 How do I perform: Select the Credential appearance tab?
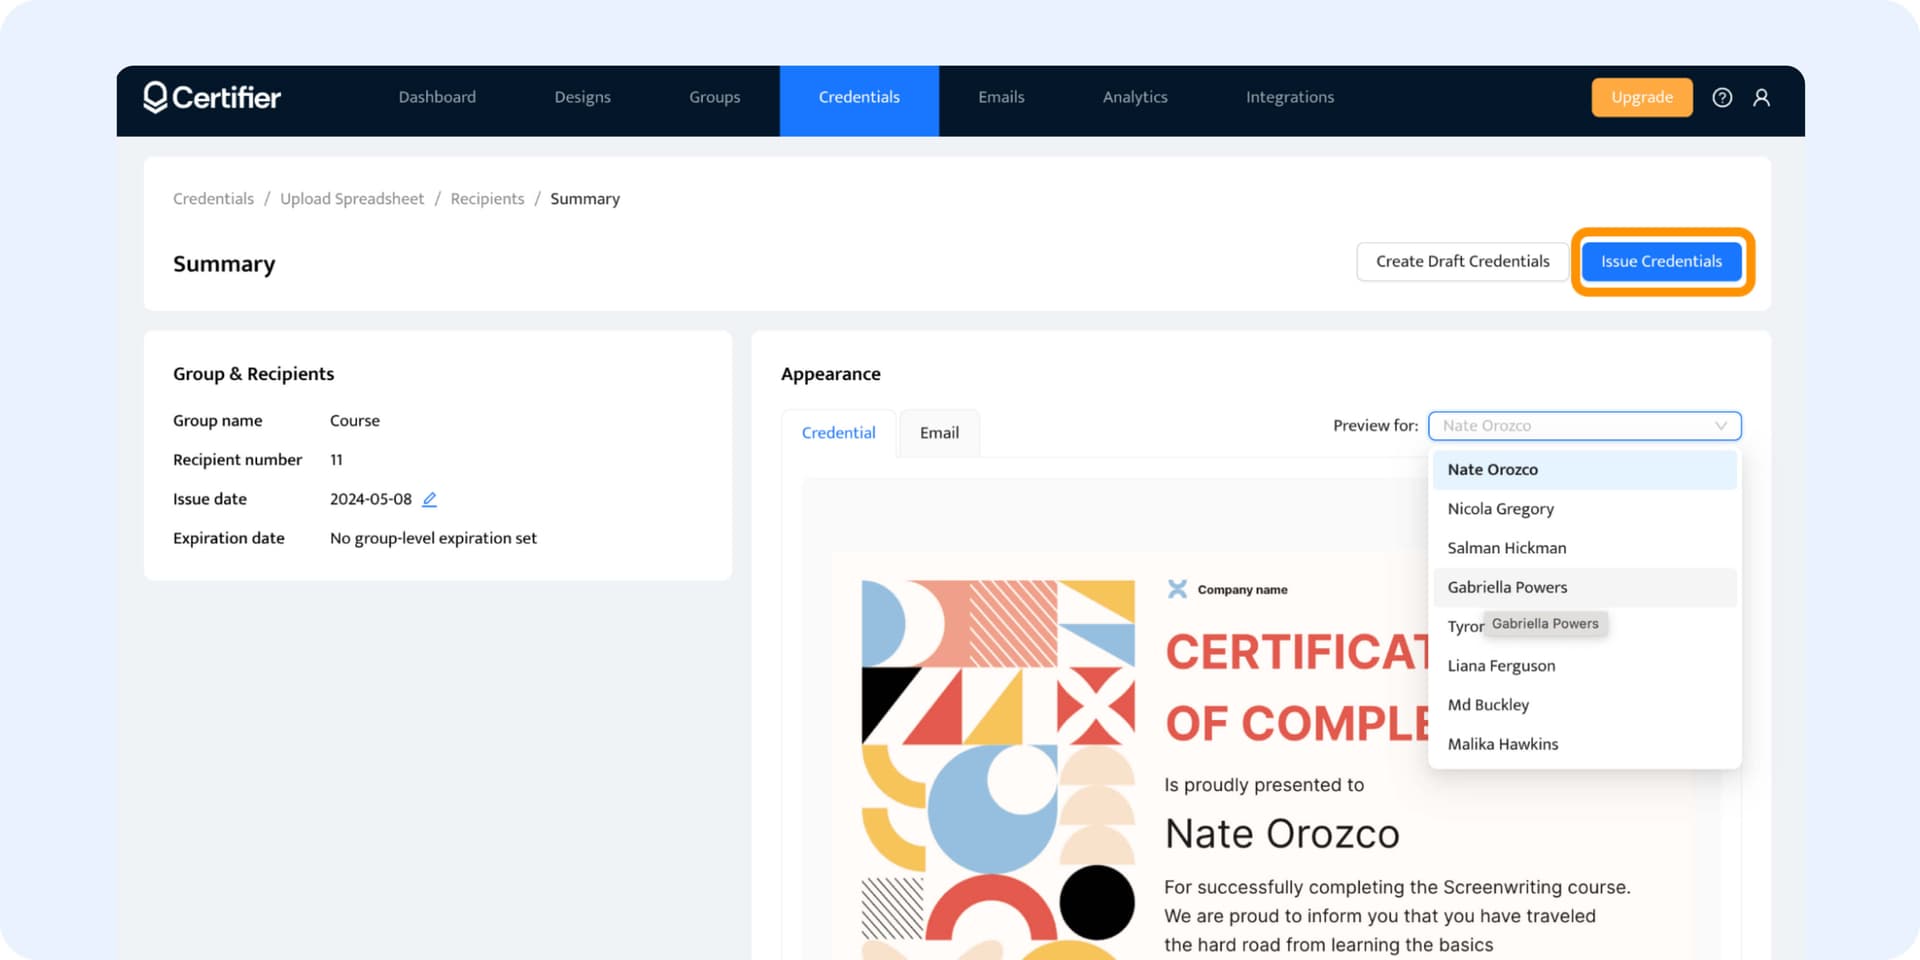[838, 433]
